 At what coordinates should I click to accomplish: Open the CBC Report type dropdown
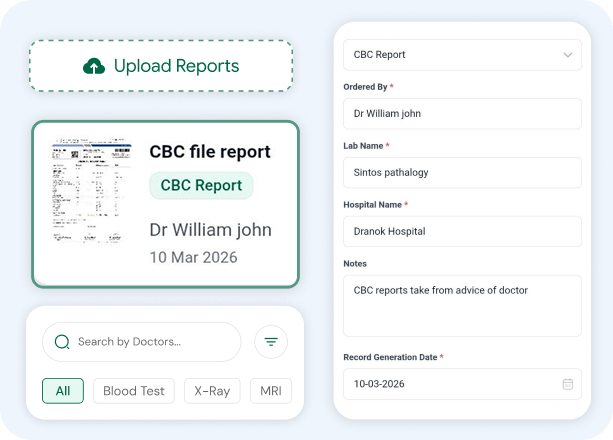[462, 55]
